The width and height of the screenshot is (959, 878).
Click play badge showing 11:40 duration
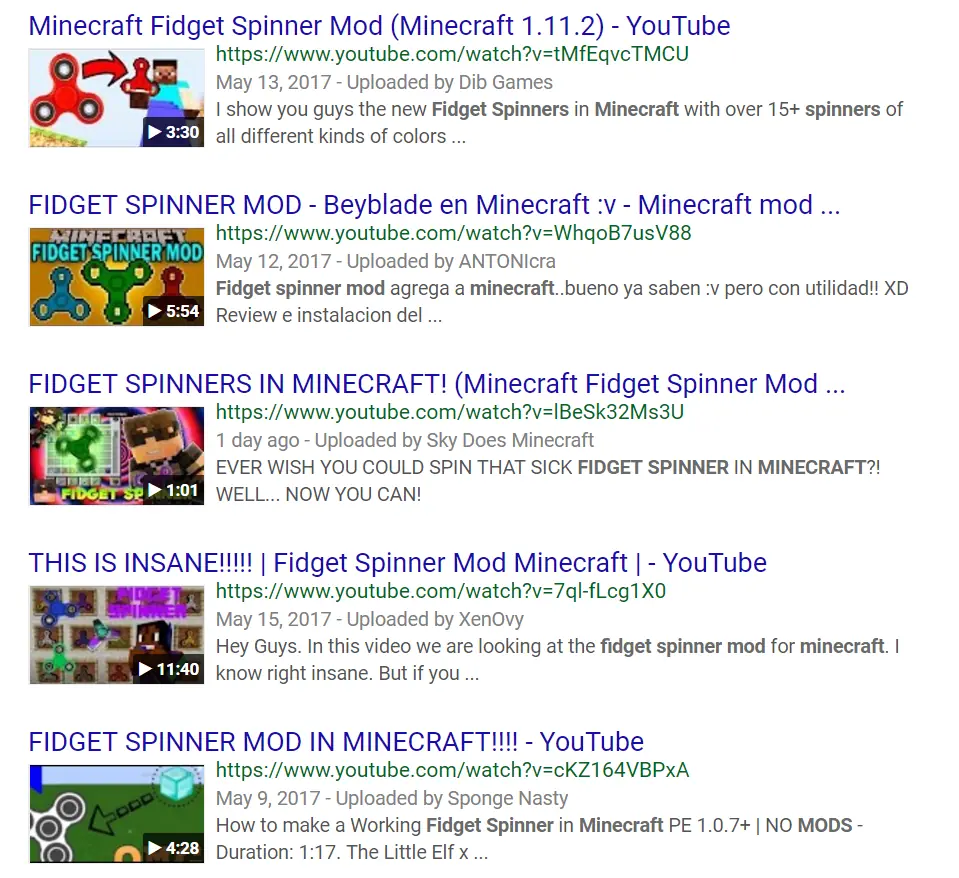[x=168, y=670]
